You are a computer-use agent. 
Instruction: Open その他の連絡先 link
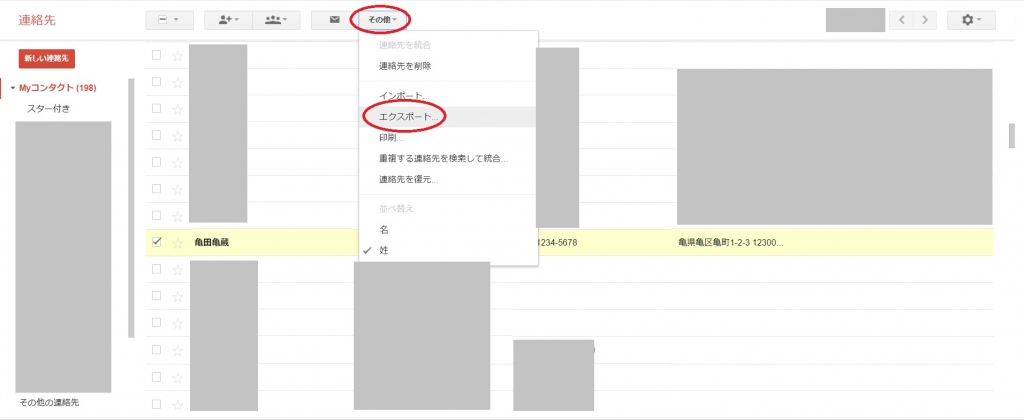tap(49, 402)
